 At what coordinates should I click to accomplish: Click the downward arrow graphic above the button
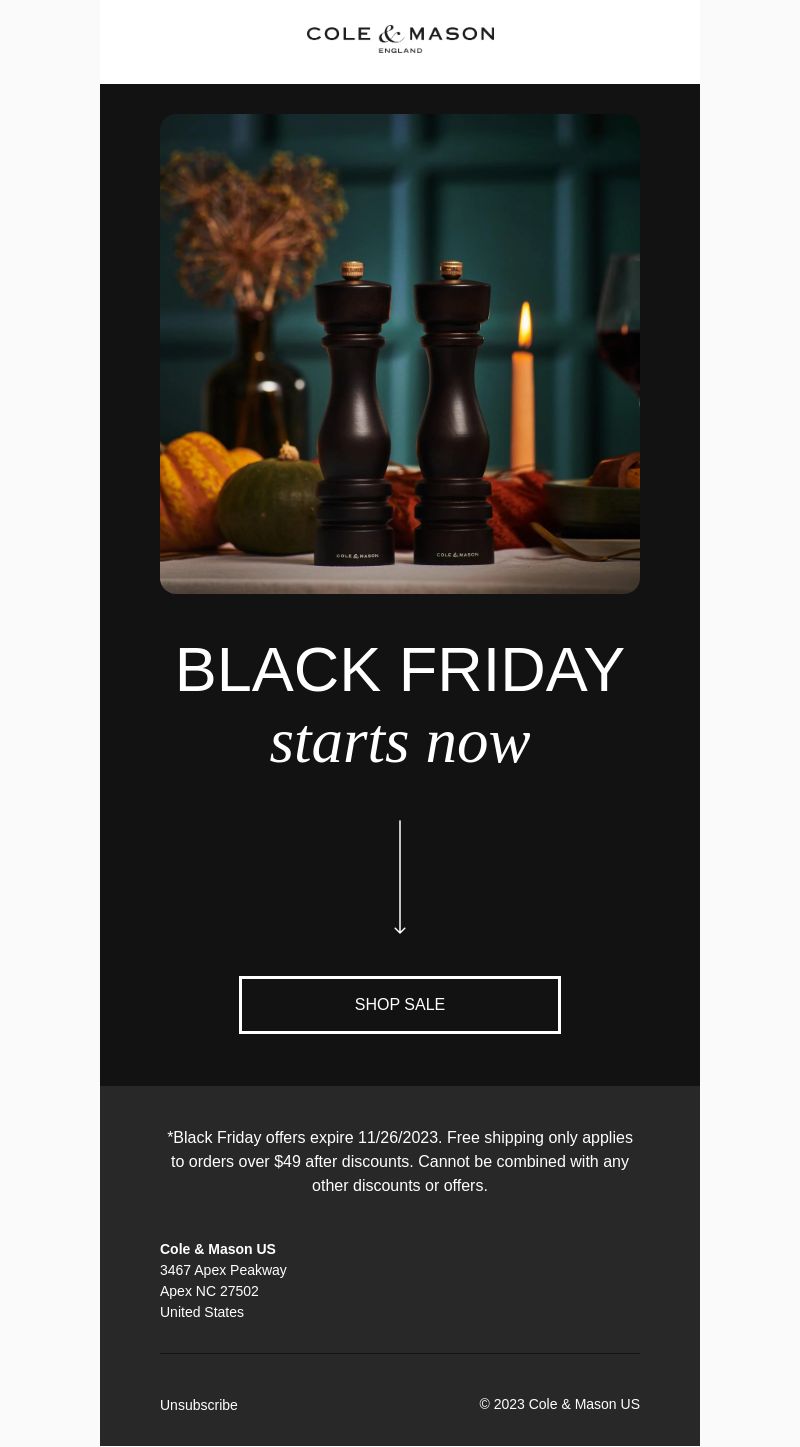400,877
